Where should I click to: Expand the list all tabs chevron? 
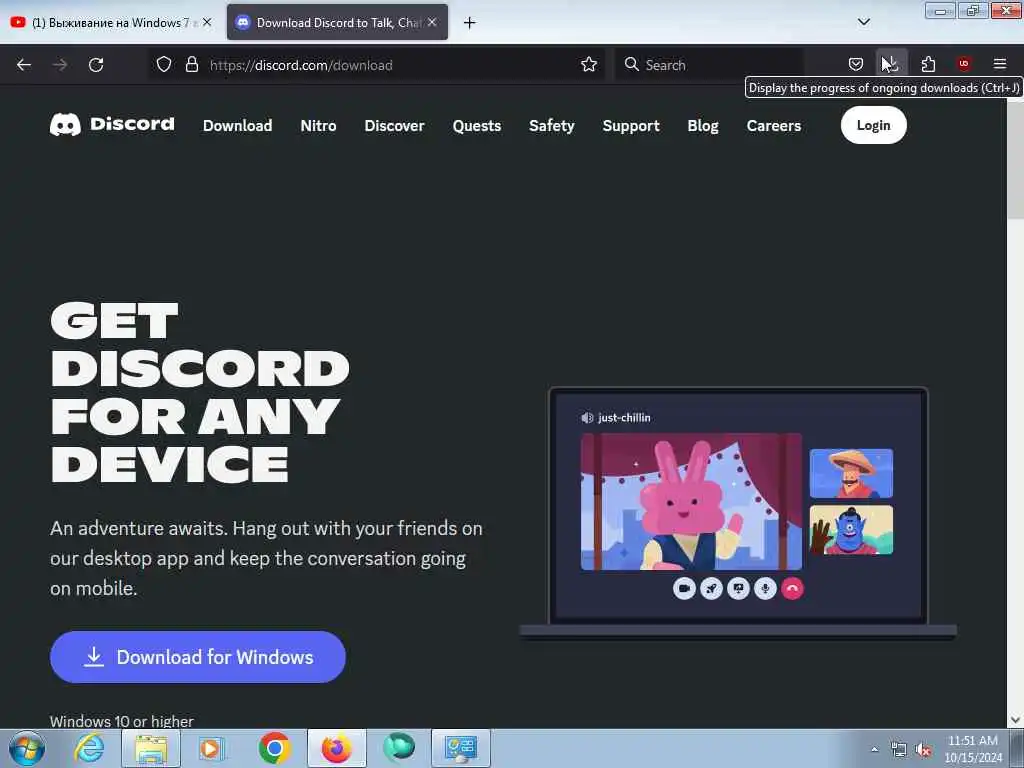pos(863,22)
